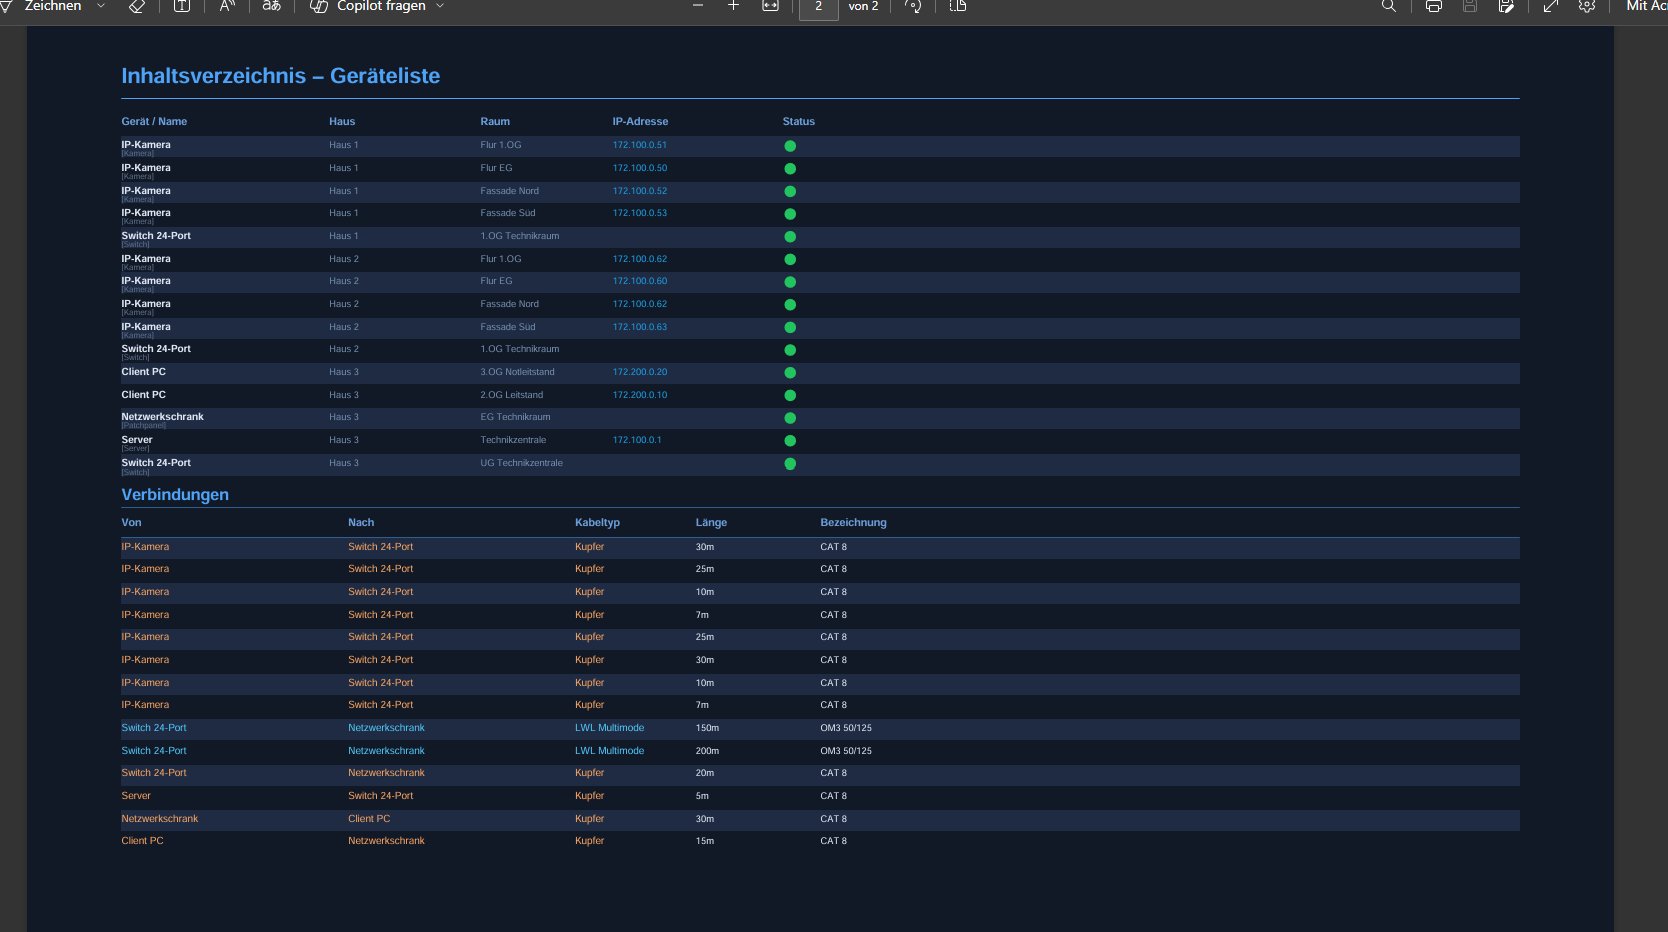Open IP address 172.100.0.50
The width and height of the screenshot is (1668, 932).
[x=640, y=168]
